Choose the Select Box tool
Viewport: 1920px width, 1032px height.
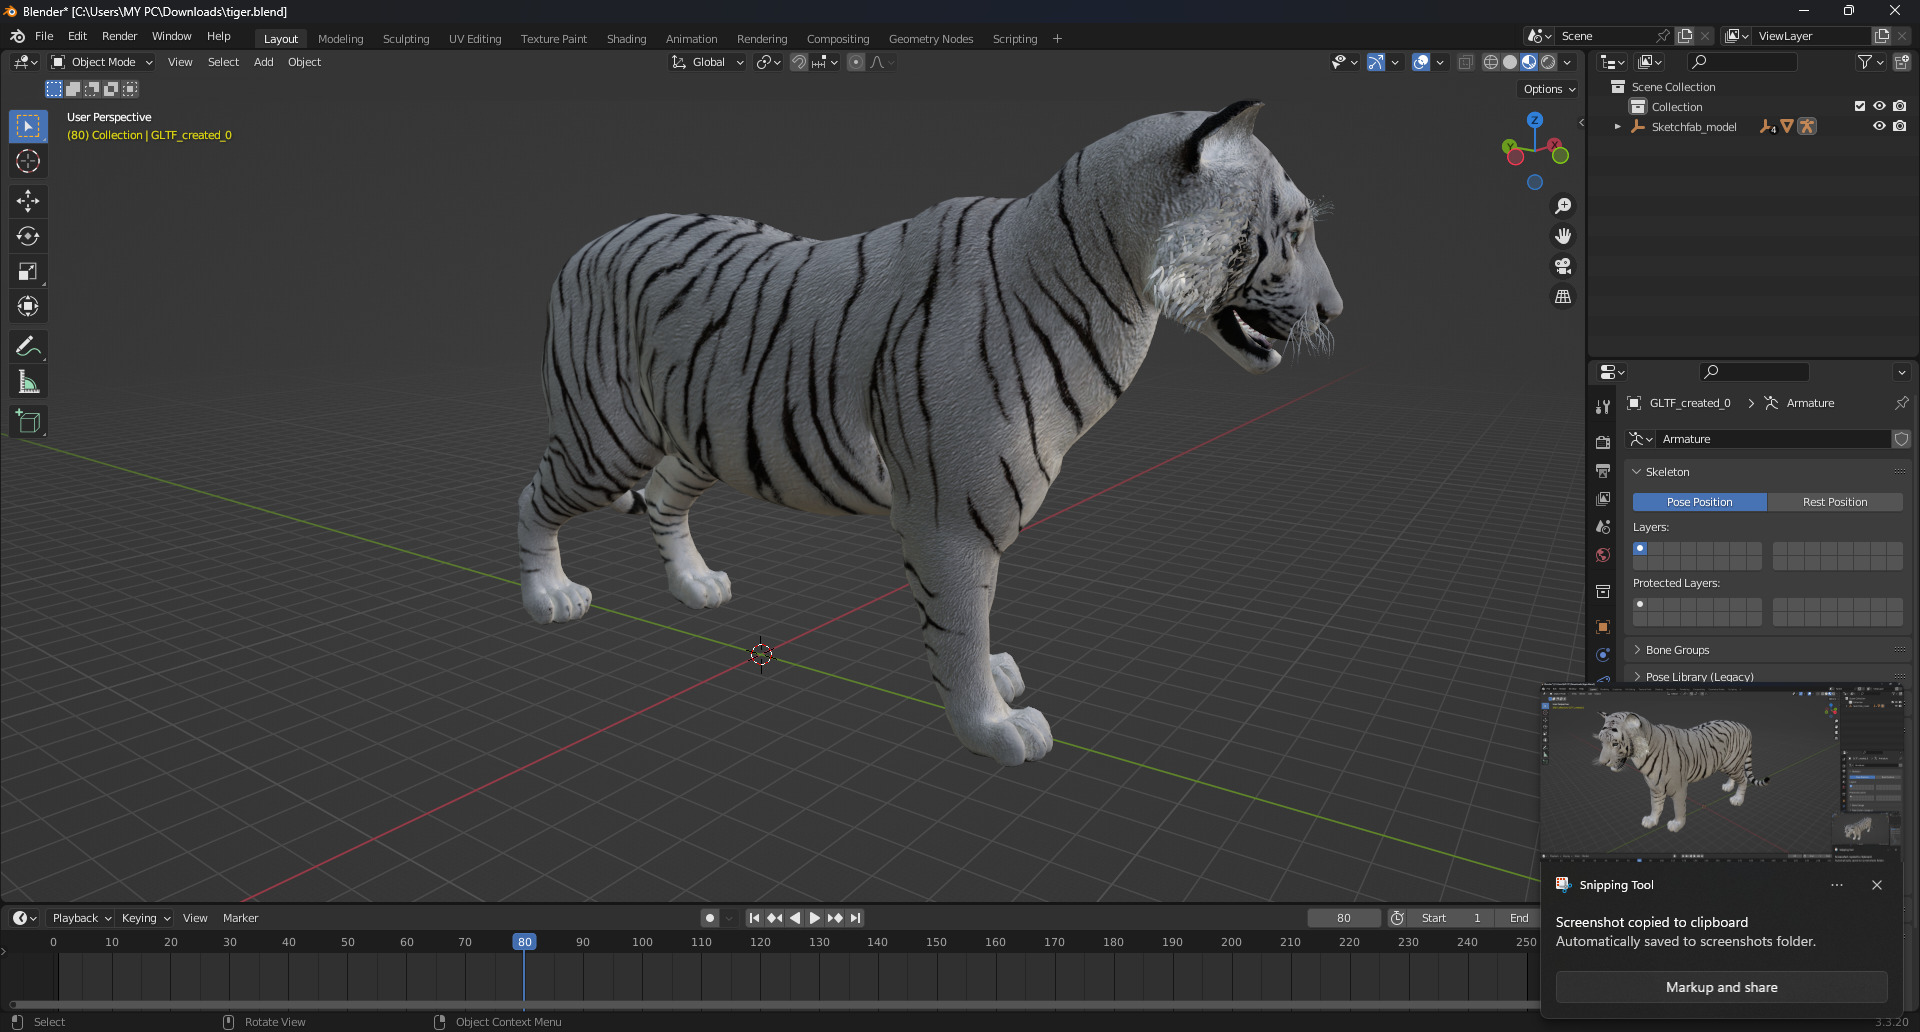pos(28,126)
